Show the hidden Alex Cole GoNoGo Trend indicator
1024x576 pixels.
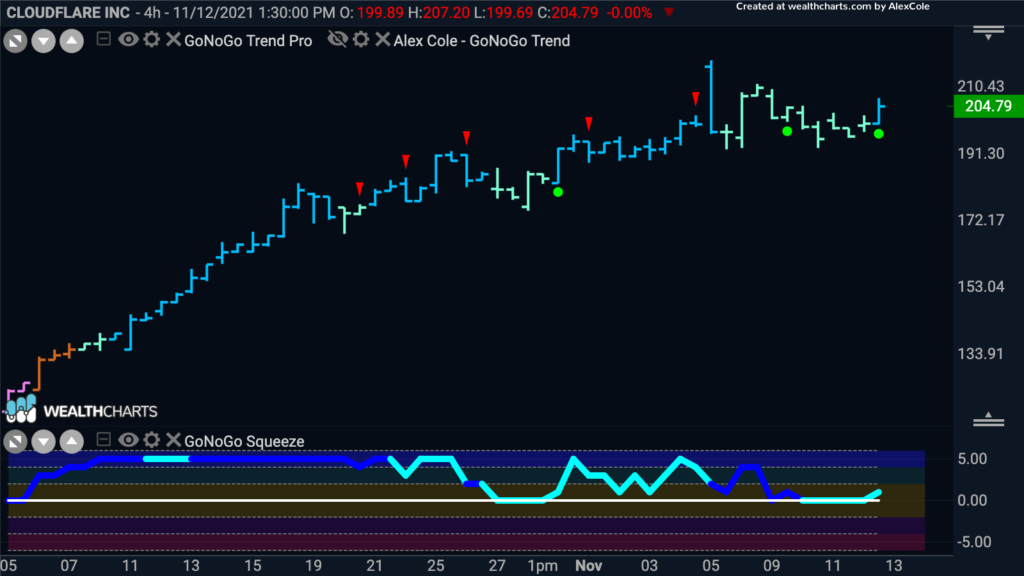[x=338, y=39]
